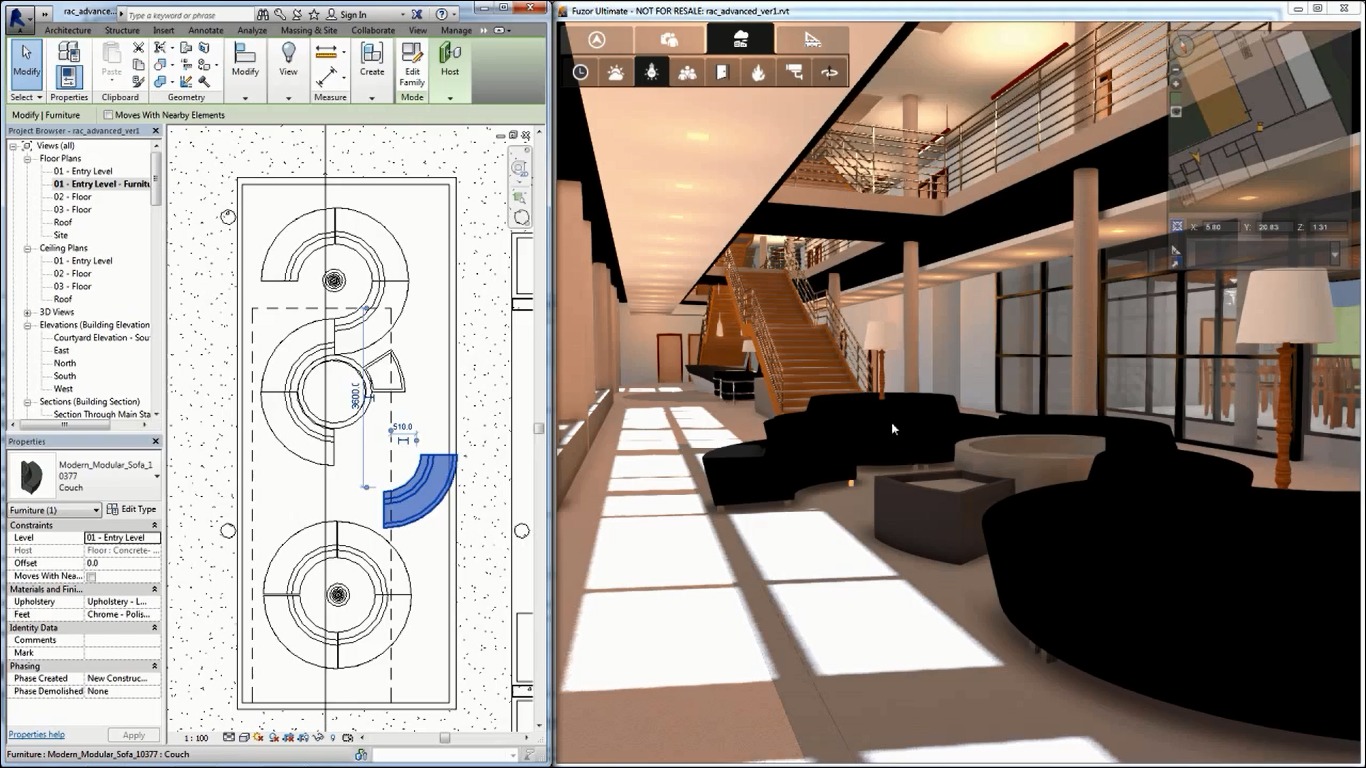This screenshot has height=768, width=1366.
Task: Open the Properties help link
Action: pyautogui.click(x=37, y=735)
